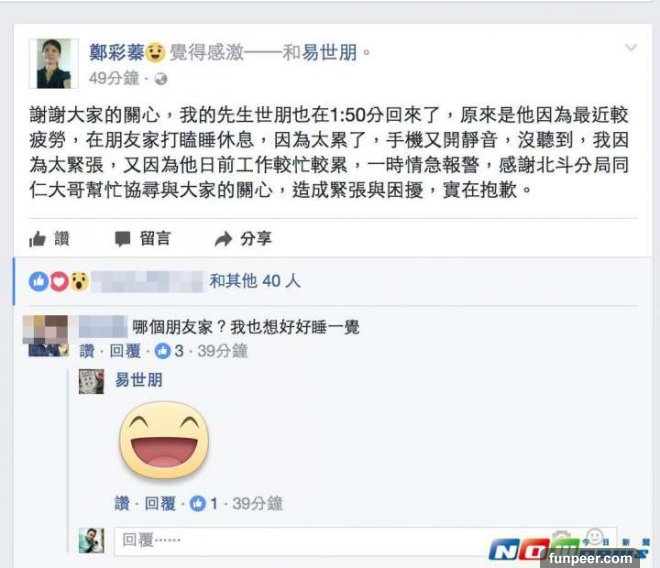Click the wow face reaction icon
Image resolution: width=660 pixels, height=568 pixels.
point(79,281)
